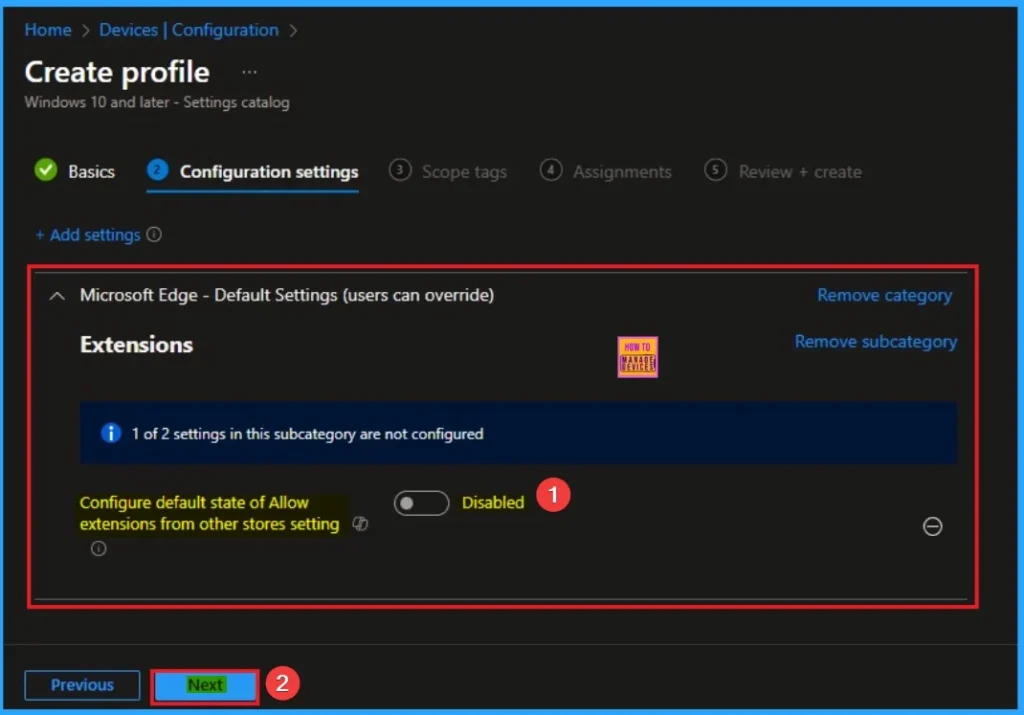Collapse the Microsoft Edge Default Settings category
This screenshot has height=715, width=1024.
tap(57, 295)
